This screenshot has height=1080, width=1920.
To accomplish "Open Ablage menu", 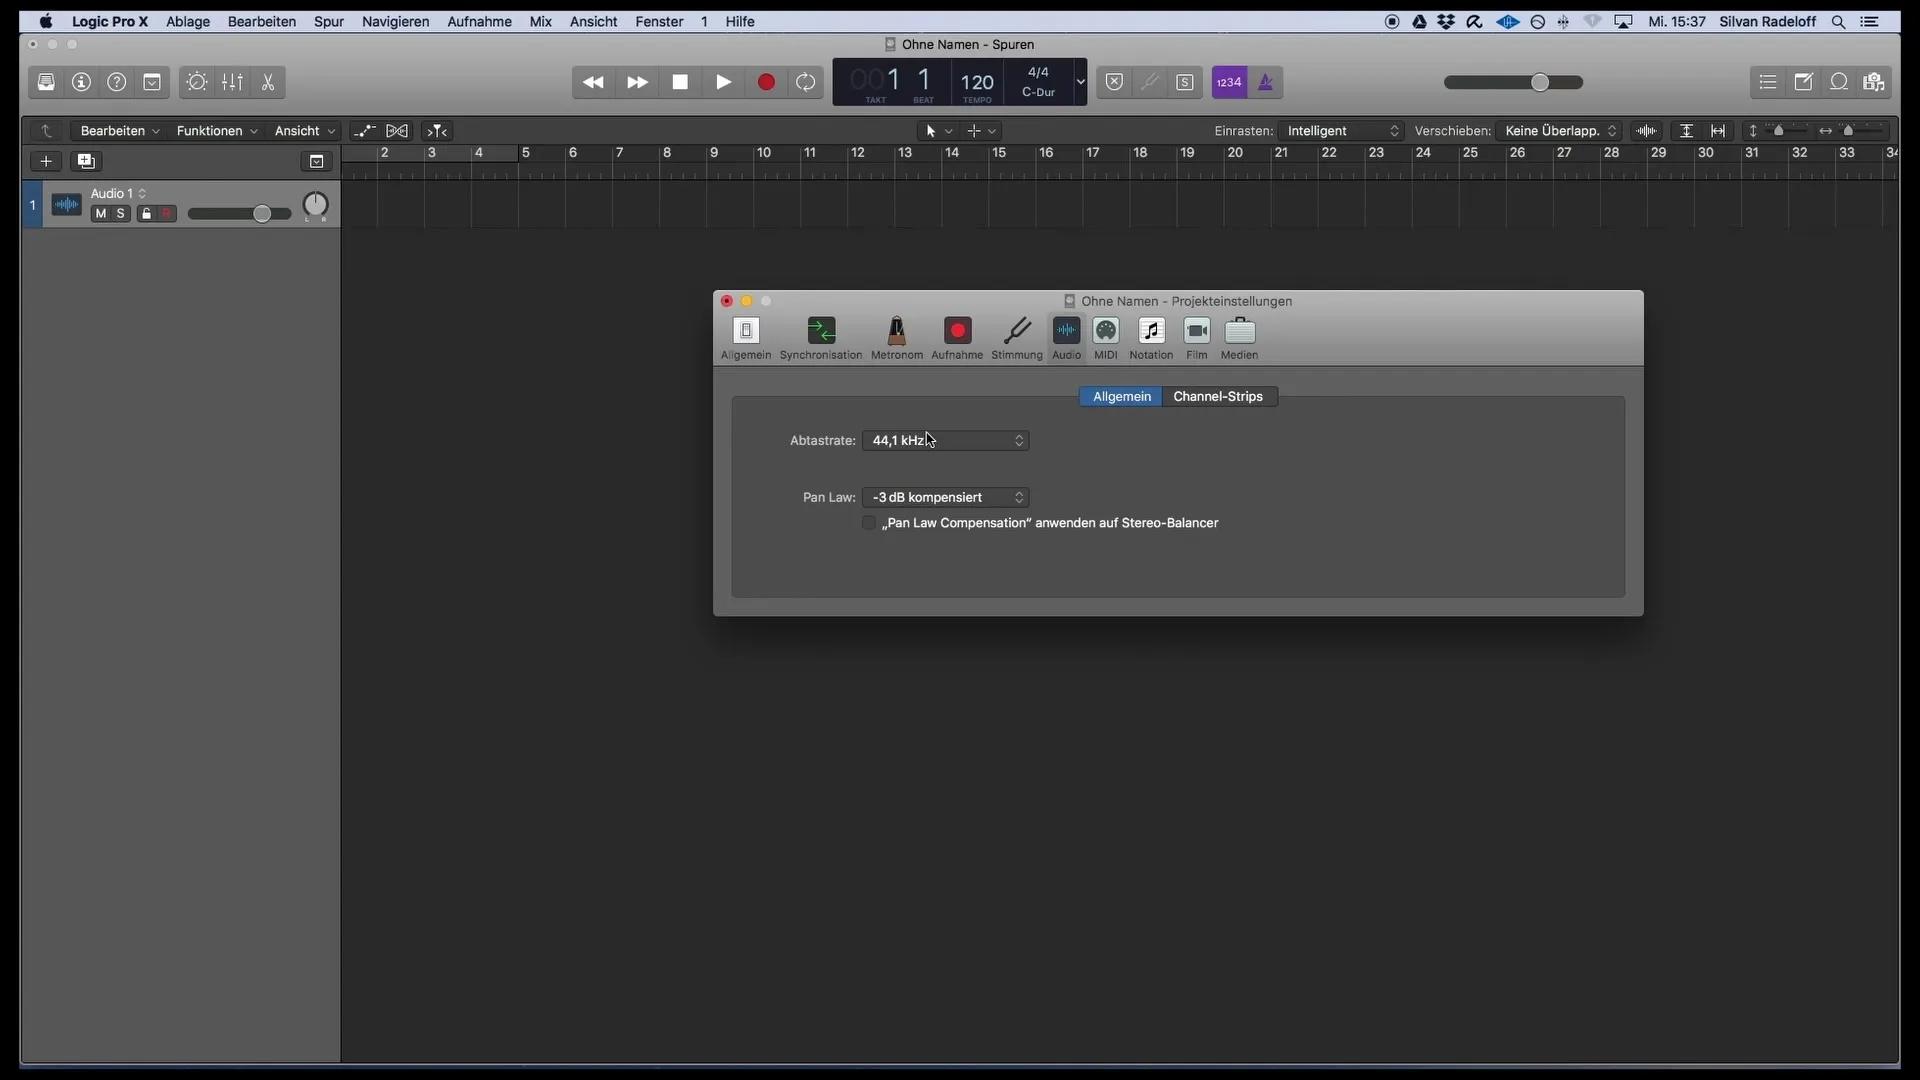I will coord(187,21).
